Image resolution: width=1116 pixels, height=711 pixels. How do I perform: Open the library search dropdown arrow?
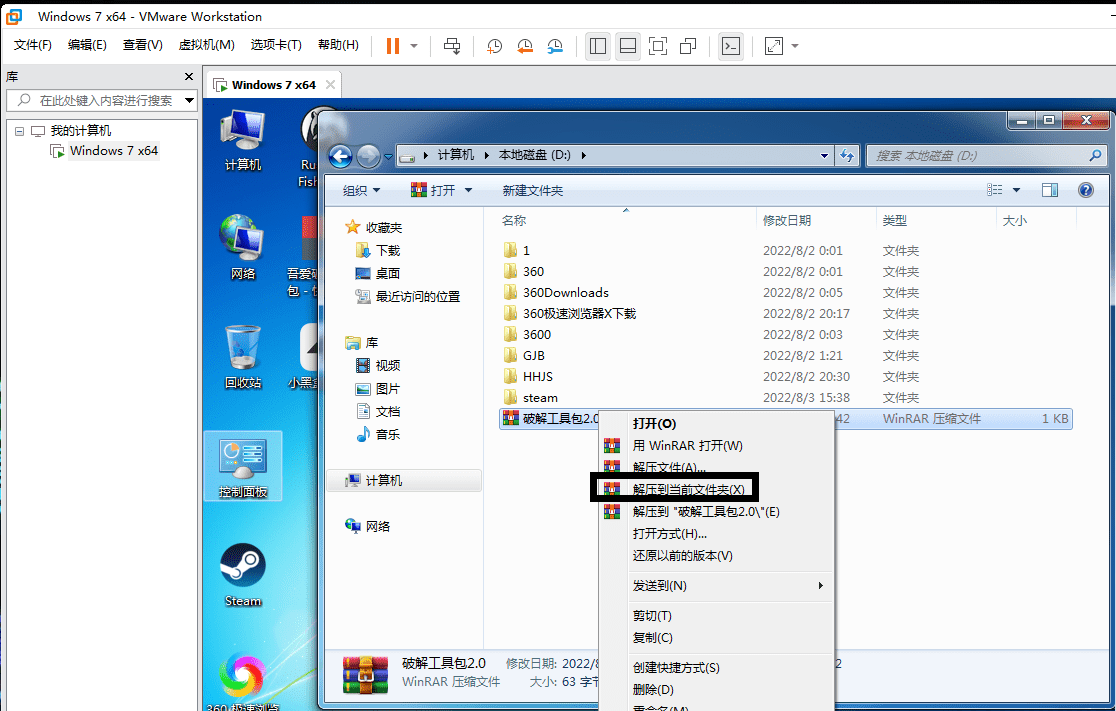189,100
